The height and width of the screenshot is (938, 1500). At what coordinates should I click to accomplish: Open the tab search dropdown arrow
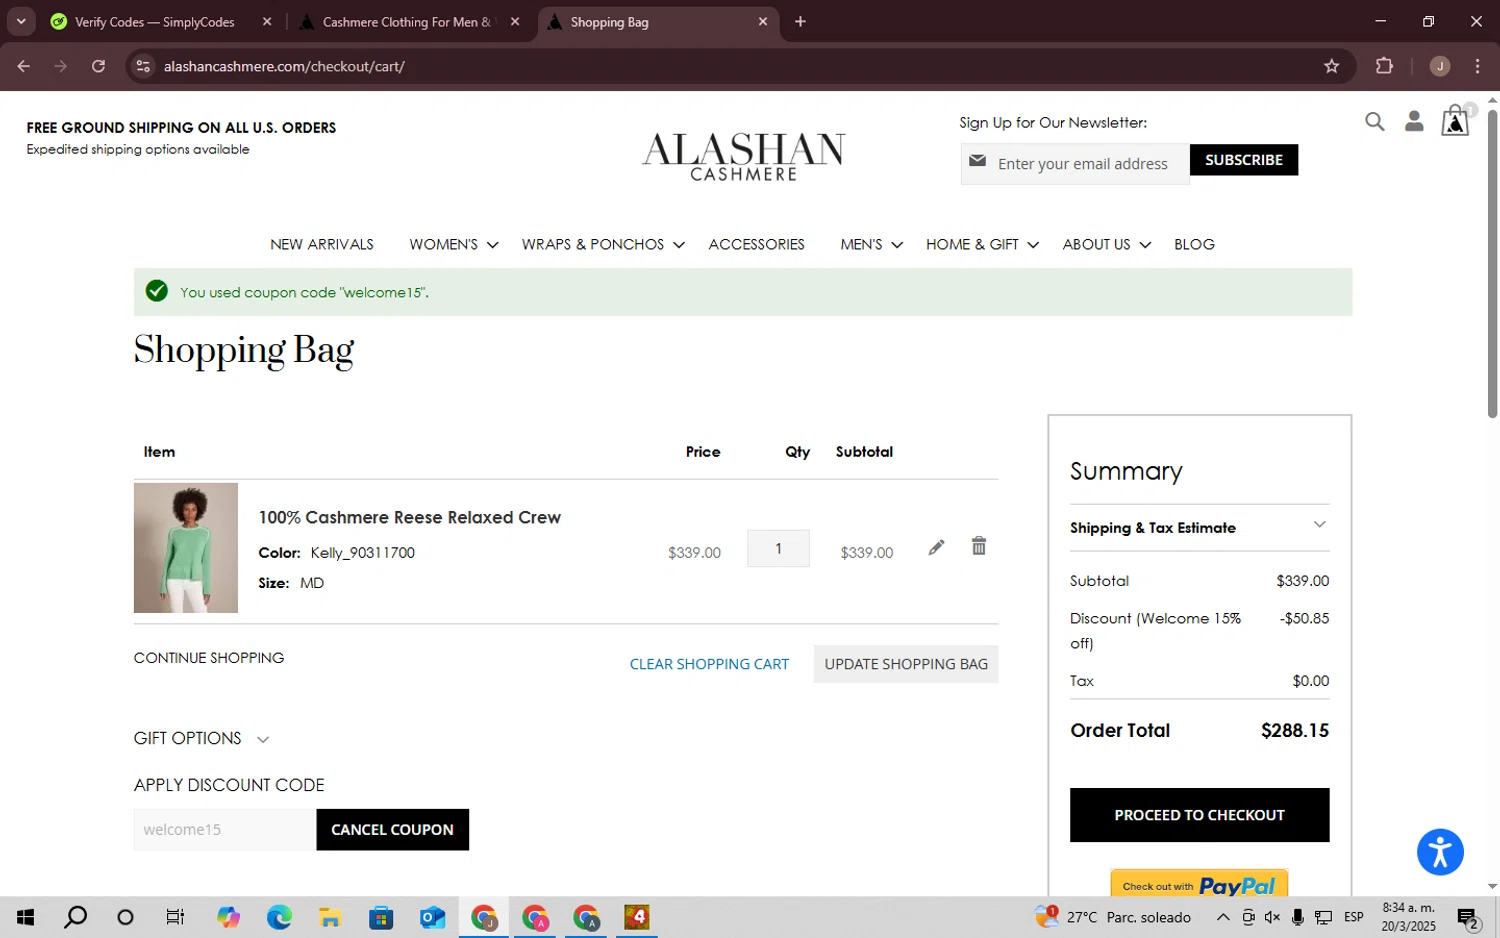(21, 21)
